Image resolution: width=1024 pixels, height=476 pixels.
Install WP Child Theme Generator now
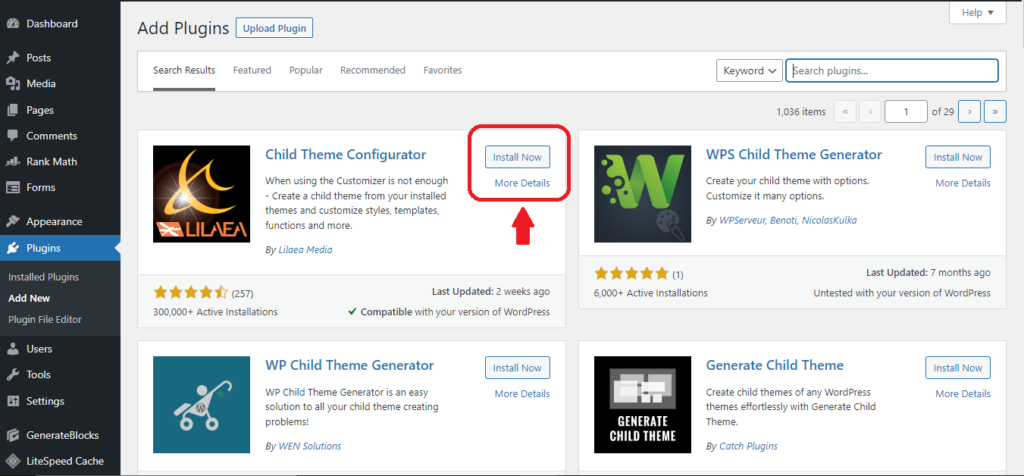pyautogui.click(x=517, y=368)
